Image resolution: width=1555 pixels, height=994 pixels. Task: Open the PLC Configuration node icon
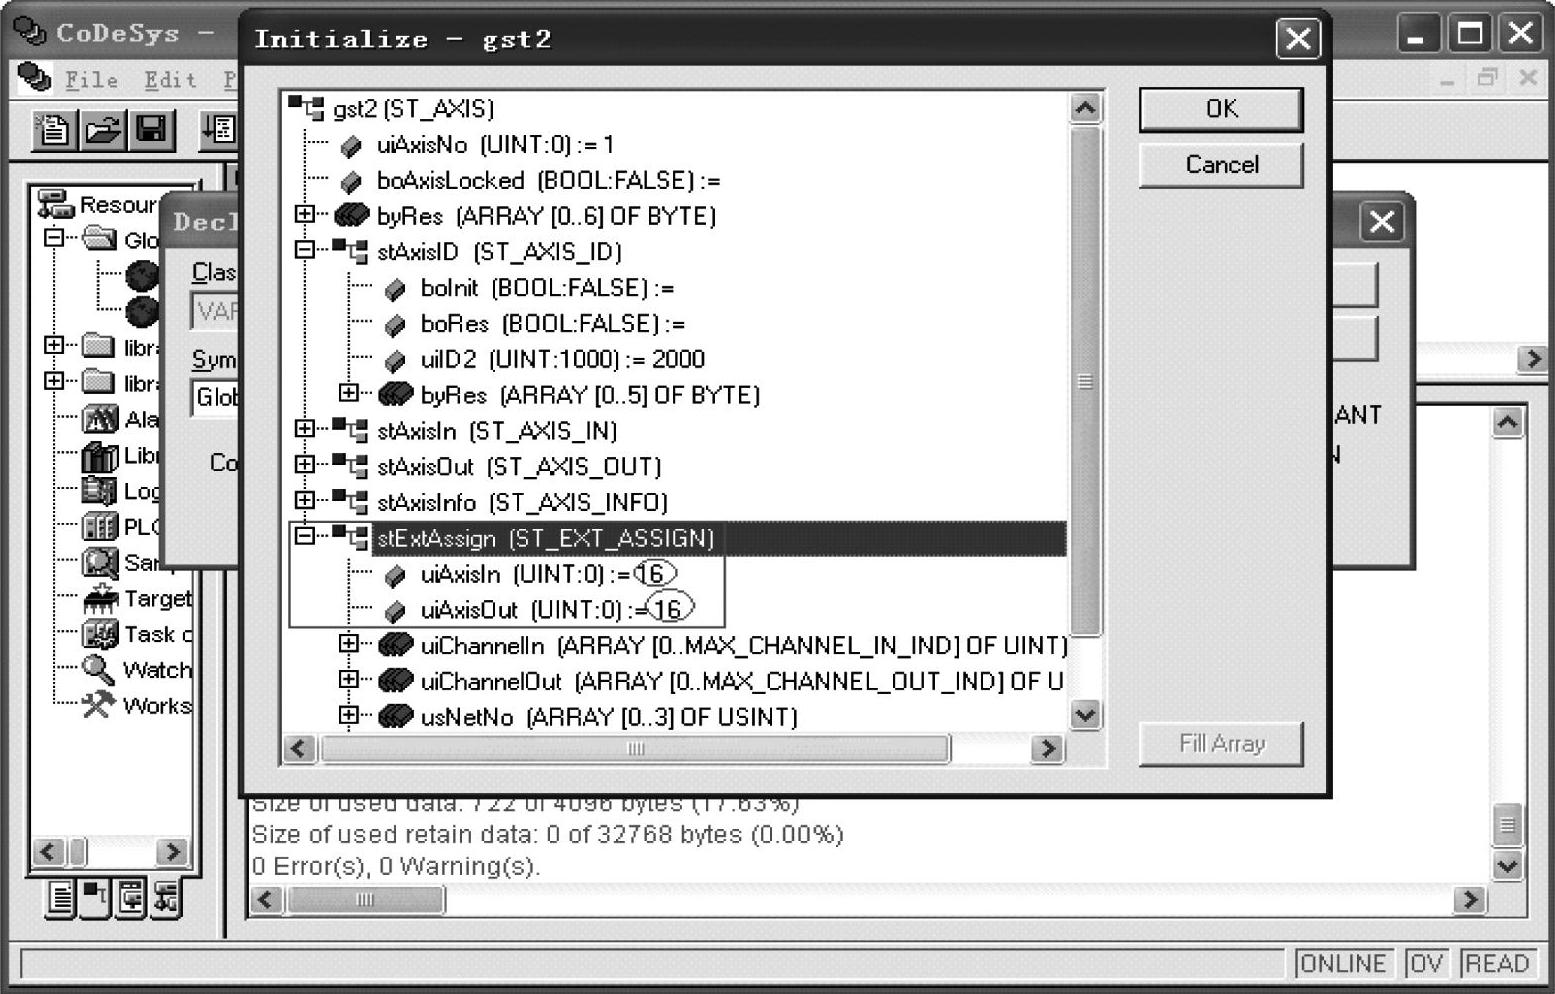click(x=99, y=527)
